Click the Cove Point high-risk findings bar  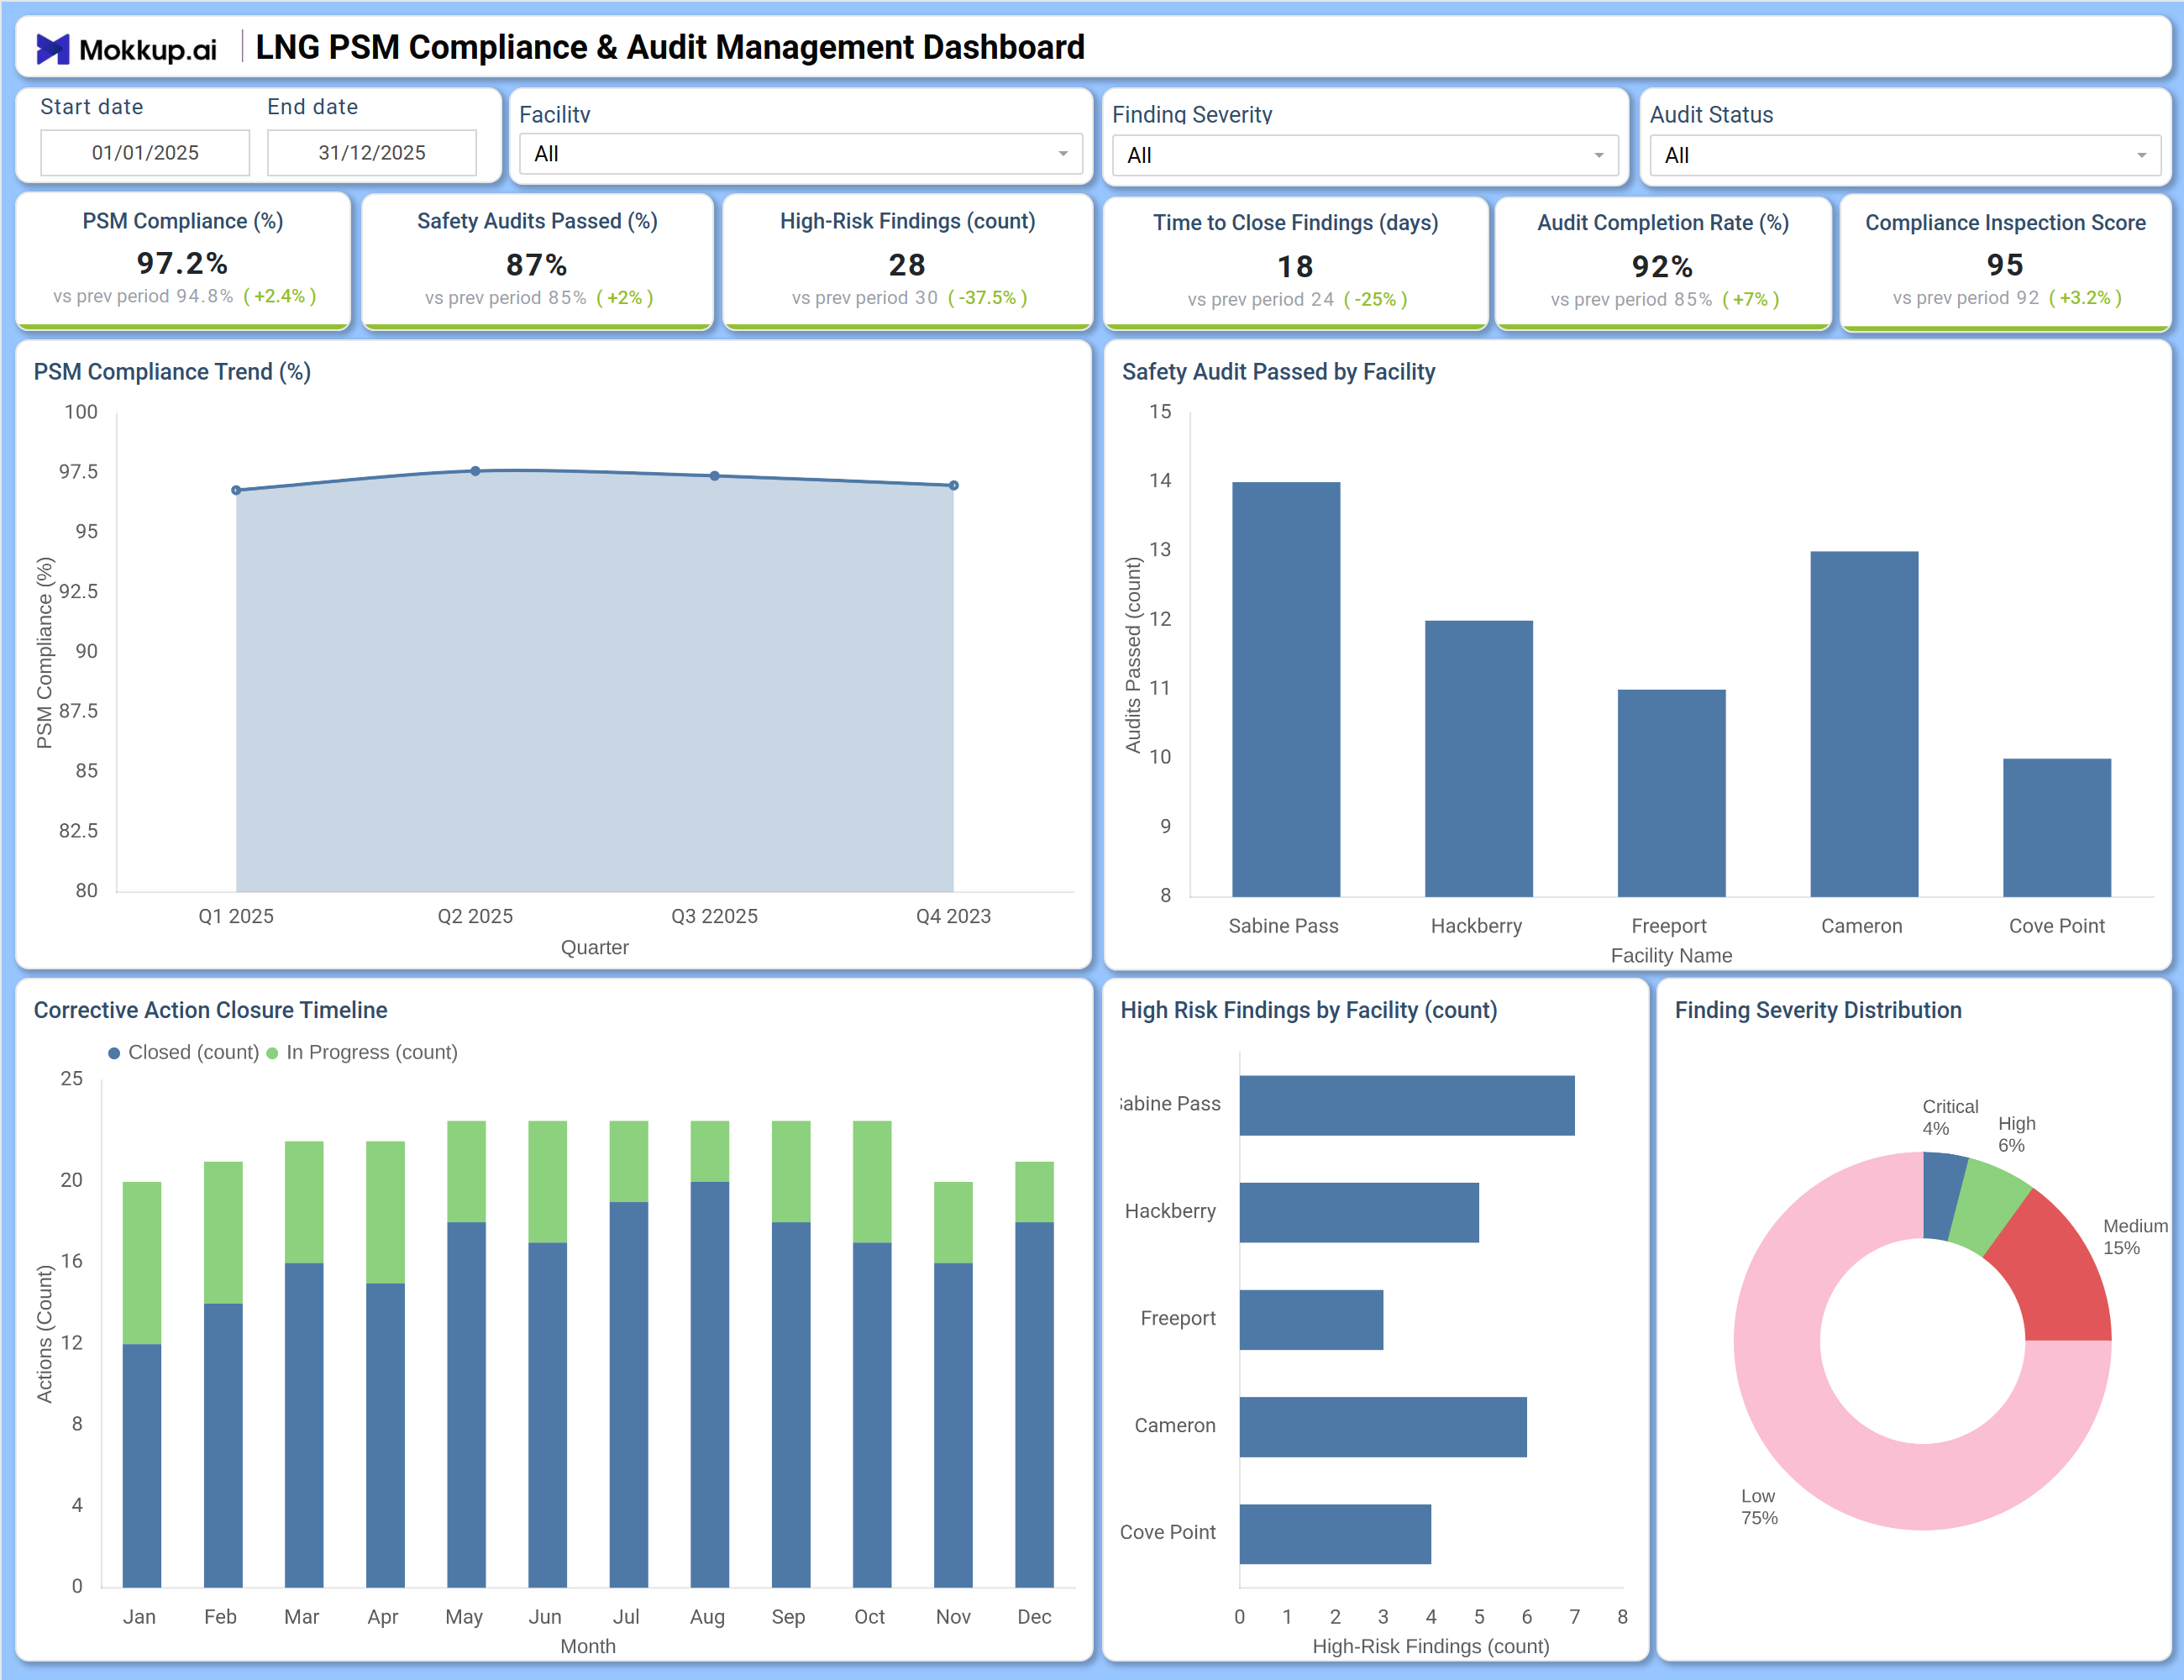click(x=1335, y=1533)
